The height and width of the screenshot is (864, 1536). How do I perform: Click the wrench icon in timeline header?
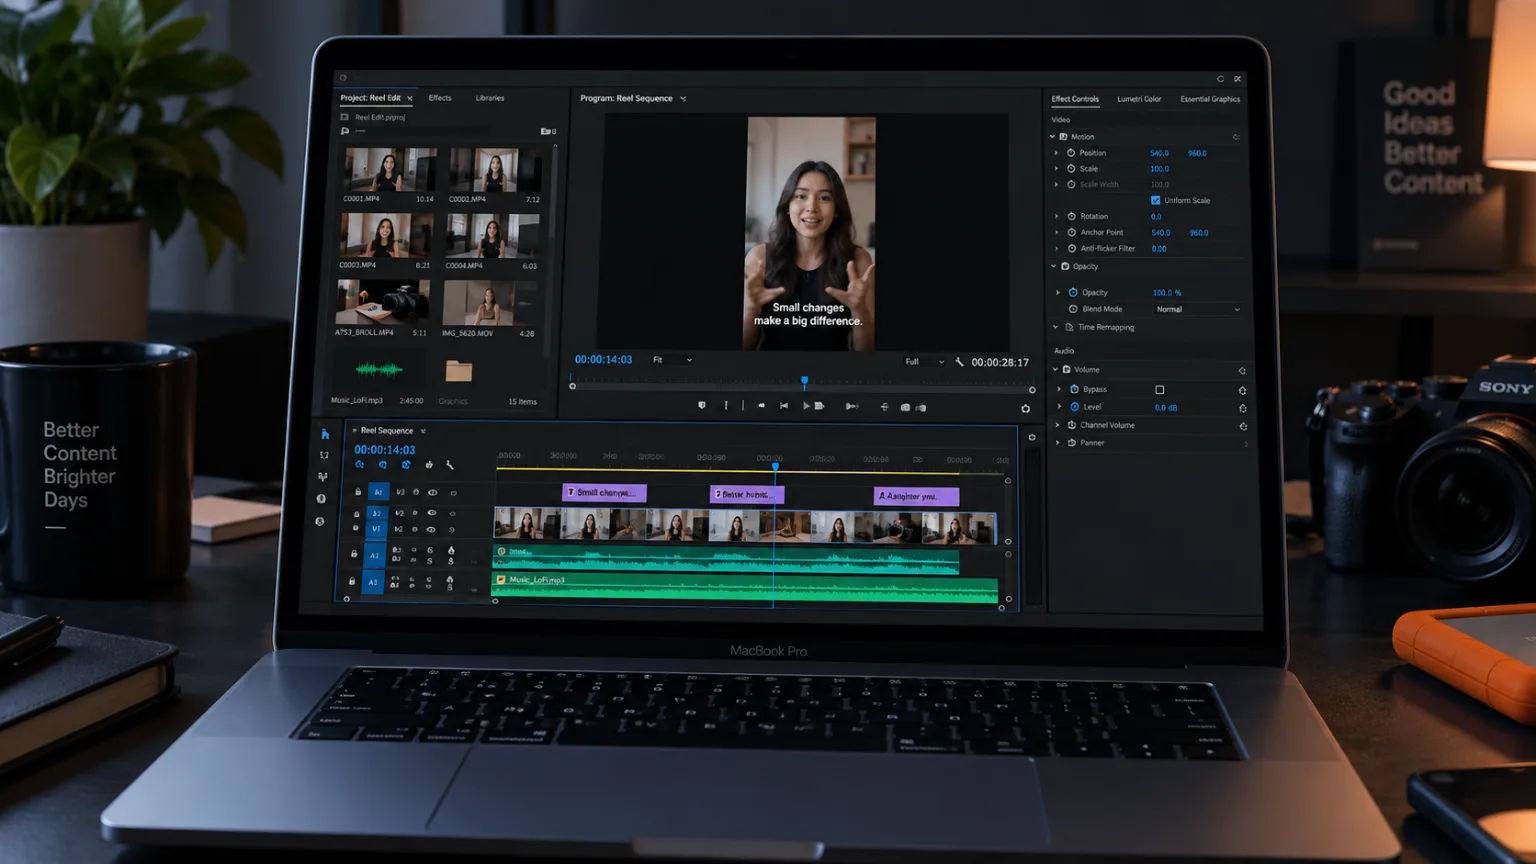pyautogui.click(x=450, y=465)
